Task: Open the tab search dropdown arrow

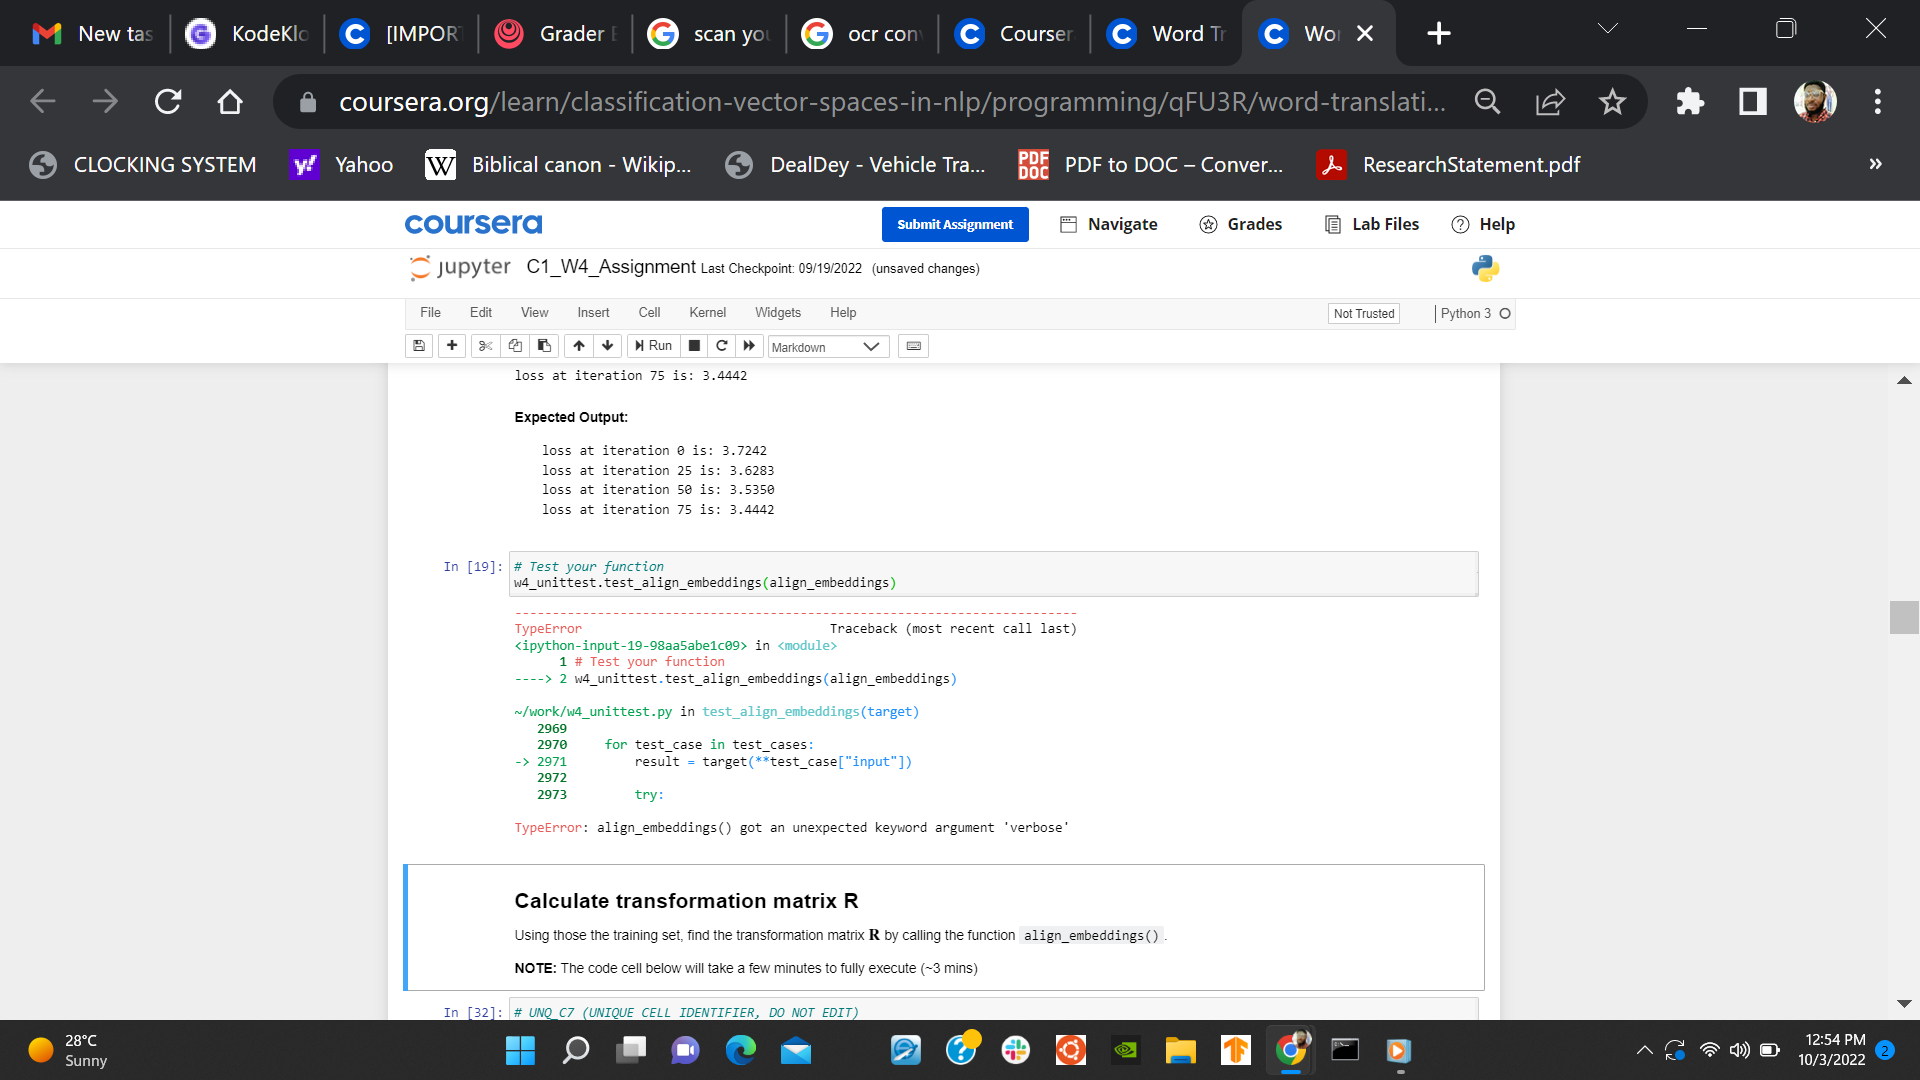Action: (x=1607, y=29)
